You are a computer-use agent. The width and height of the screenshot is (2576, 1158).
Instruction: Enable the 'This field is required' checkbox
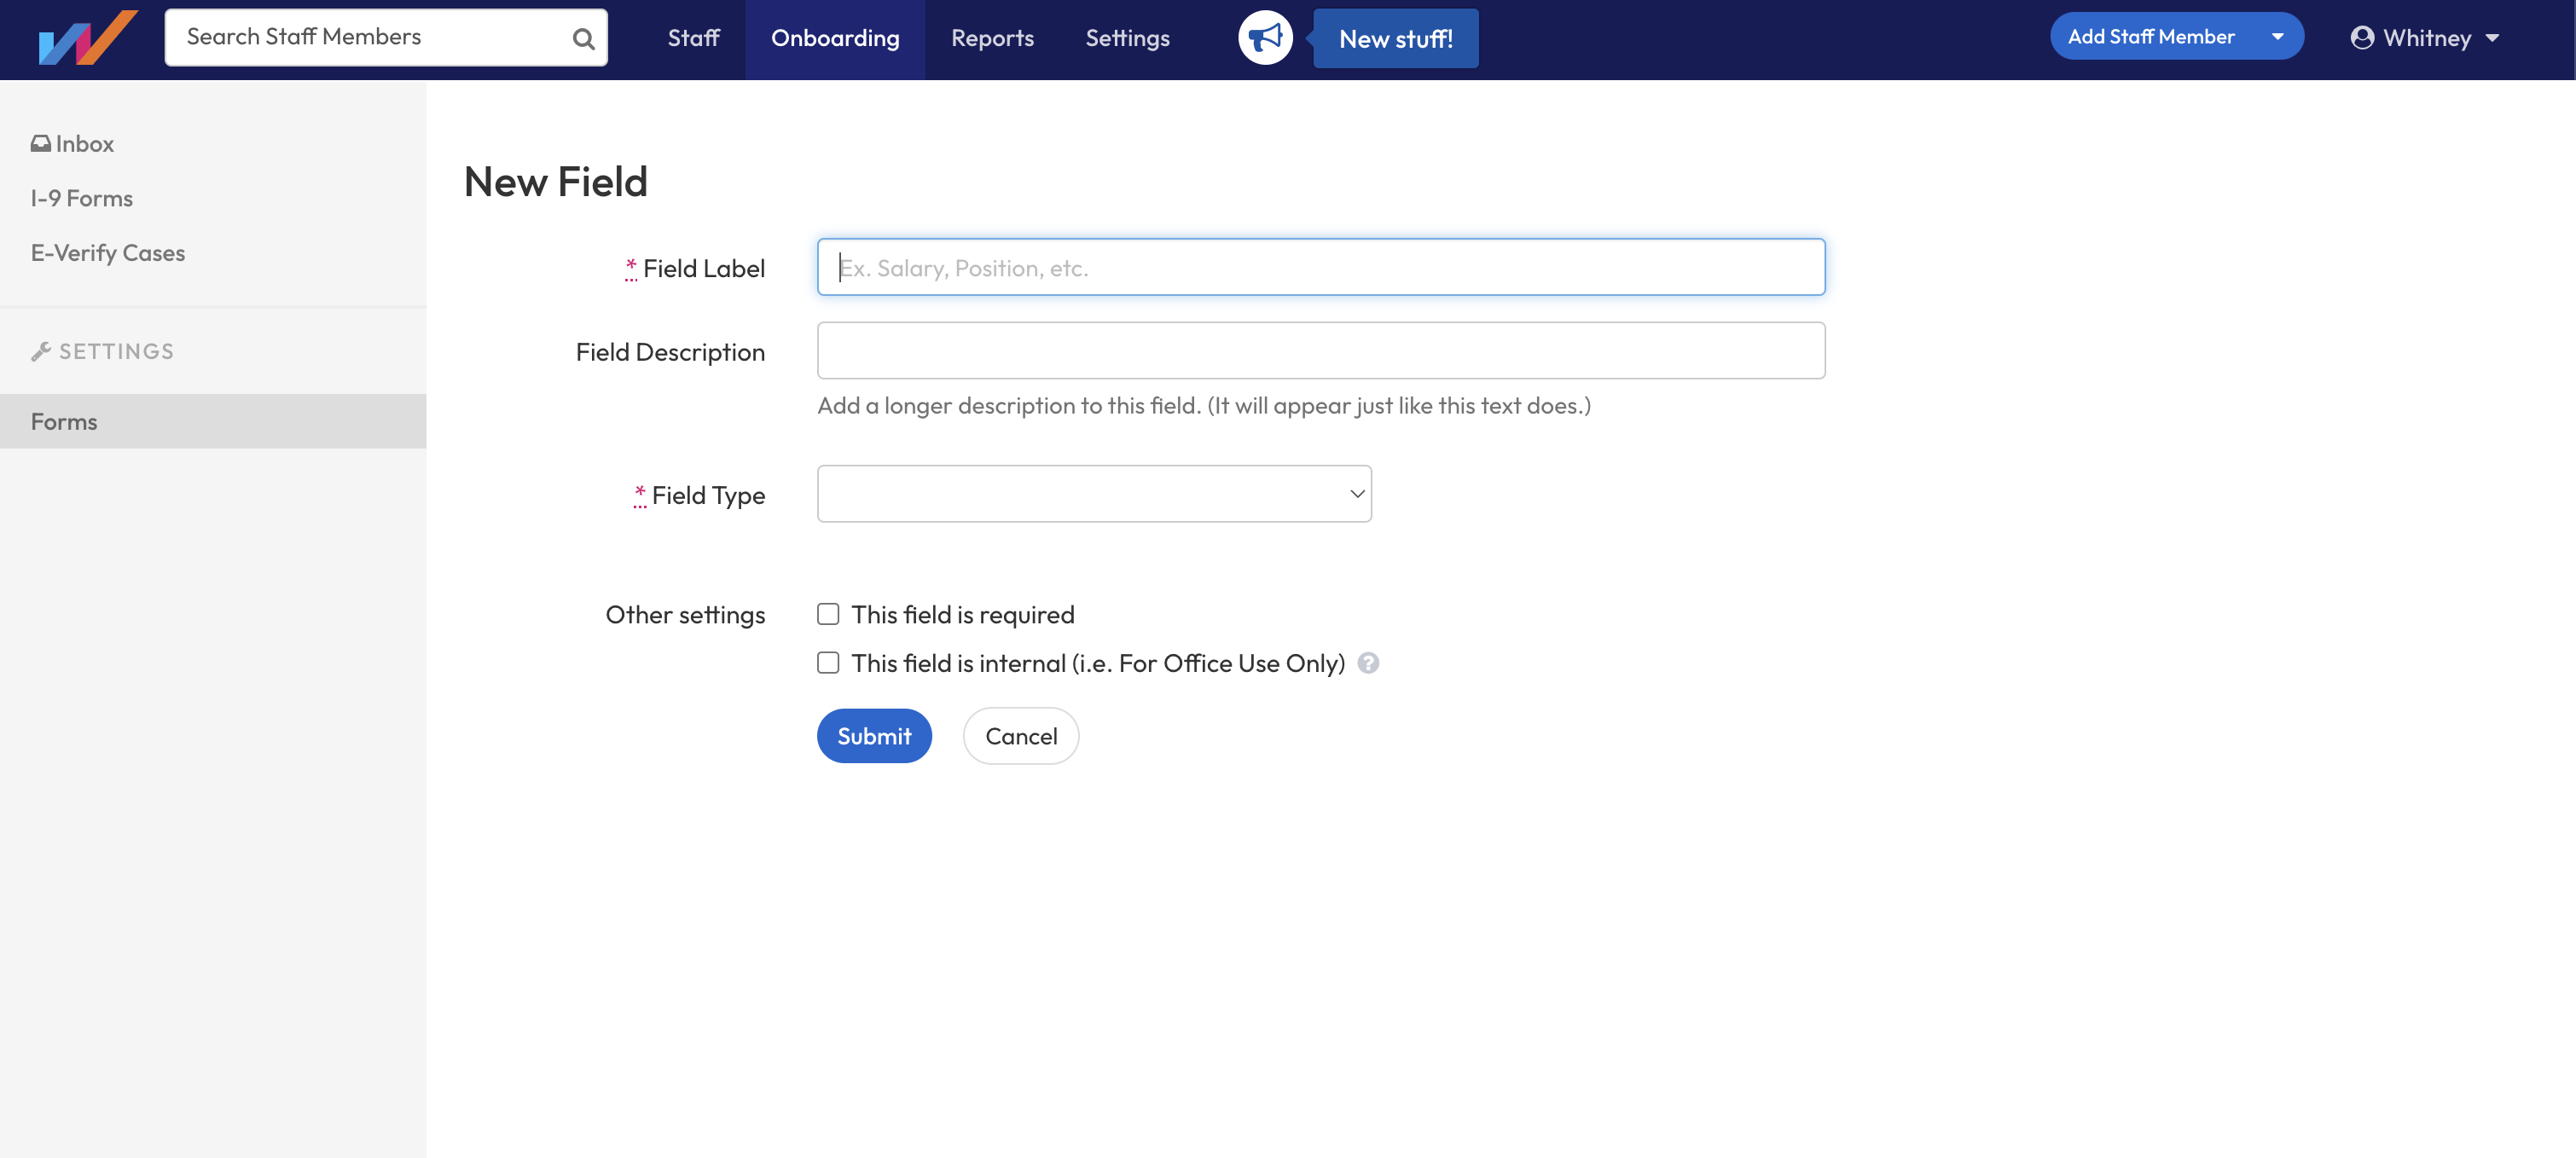[828, 614]
